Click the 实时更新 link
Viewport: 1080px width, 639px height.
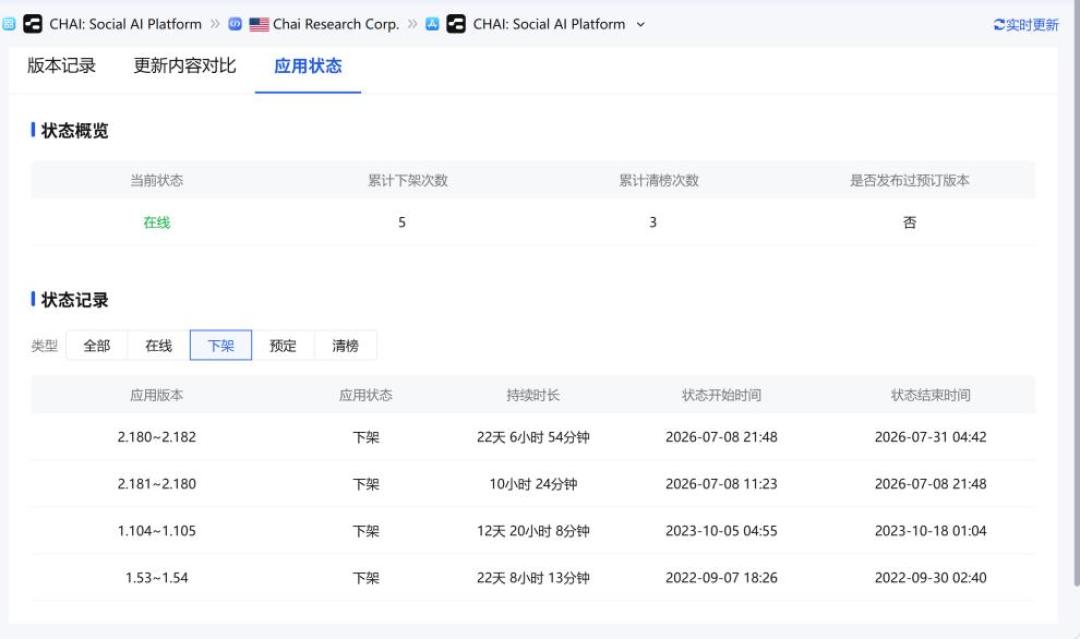1032,25
